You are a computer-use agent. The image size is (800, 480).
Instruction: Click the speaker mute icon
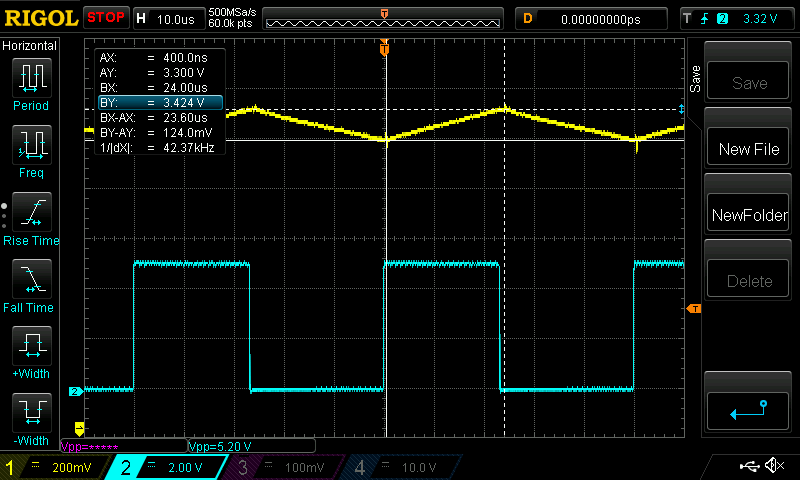click(x=773, y=466)
